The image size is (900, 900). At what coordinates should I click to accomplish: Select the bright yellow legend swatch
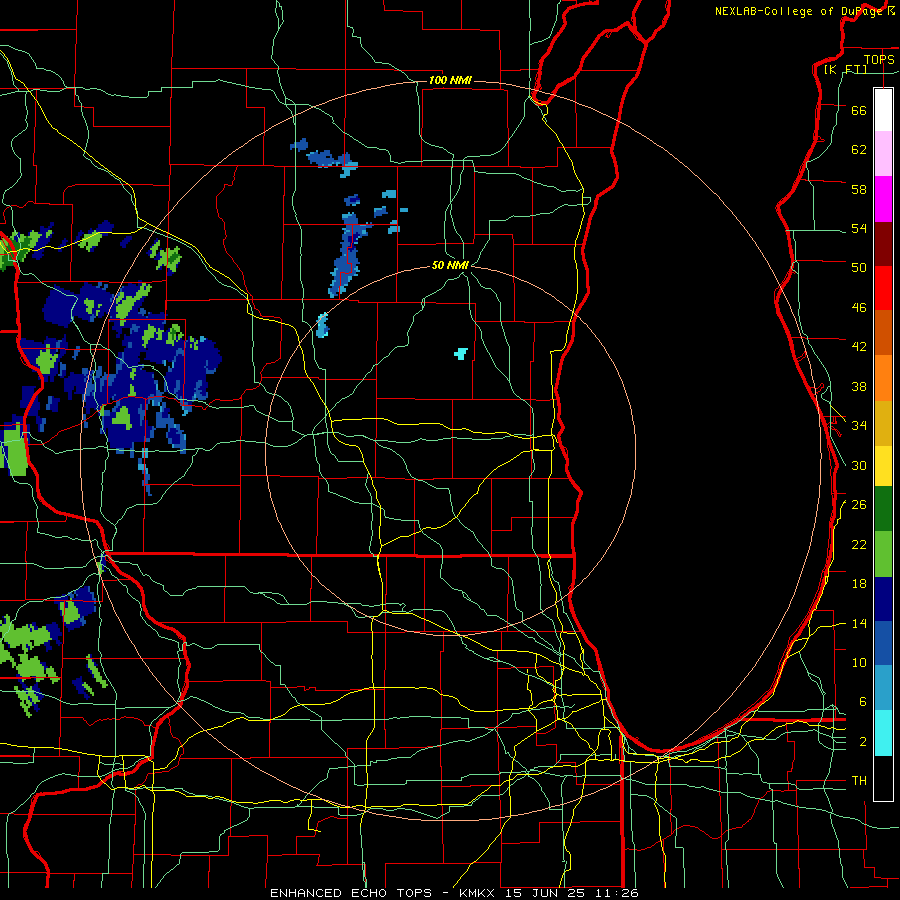883,466
